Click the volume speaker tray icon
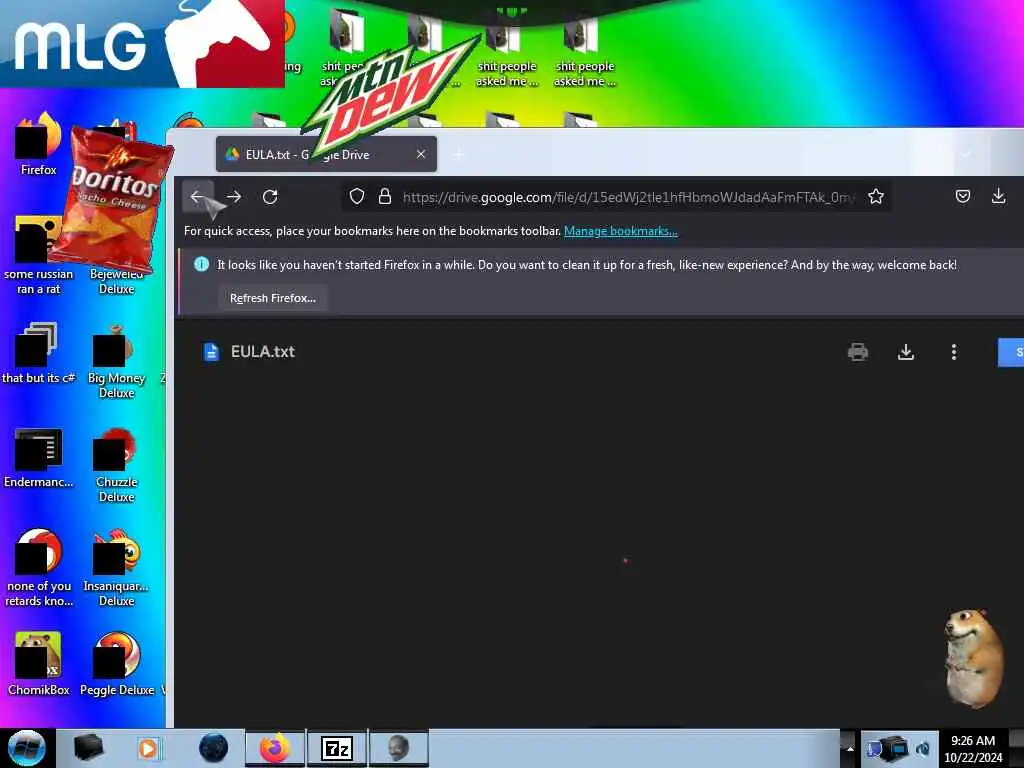This screenshot has width=1024, height=768. [x=923, y=749]
